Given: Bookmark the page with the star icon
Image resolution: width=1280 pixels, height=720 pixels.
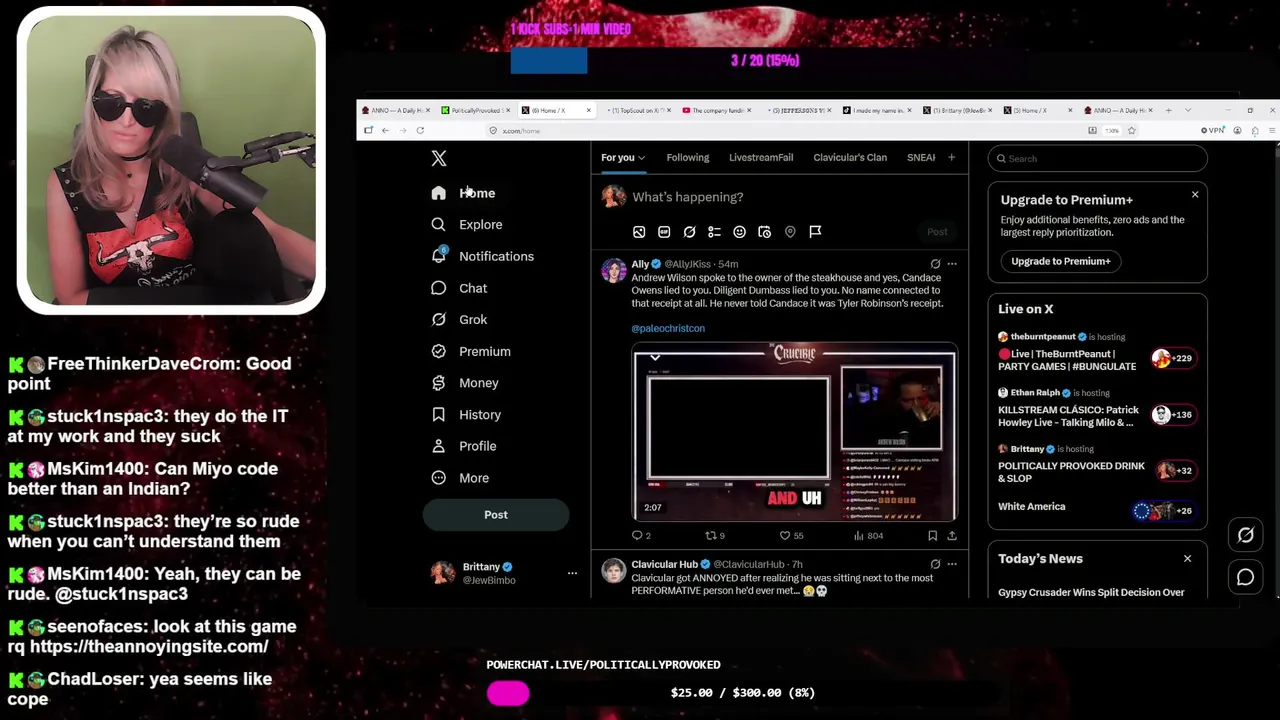Looking at the screenshot, I should [1131, 130].
